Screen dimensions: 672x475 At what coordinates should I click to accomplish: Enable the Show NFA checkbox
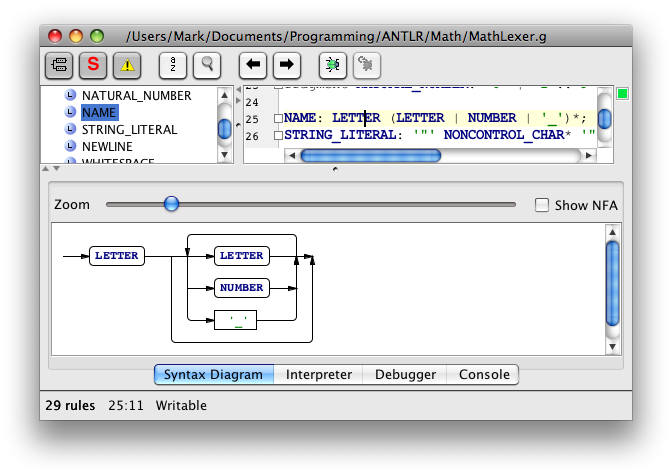542,205
